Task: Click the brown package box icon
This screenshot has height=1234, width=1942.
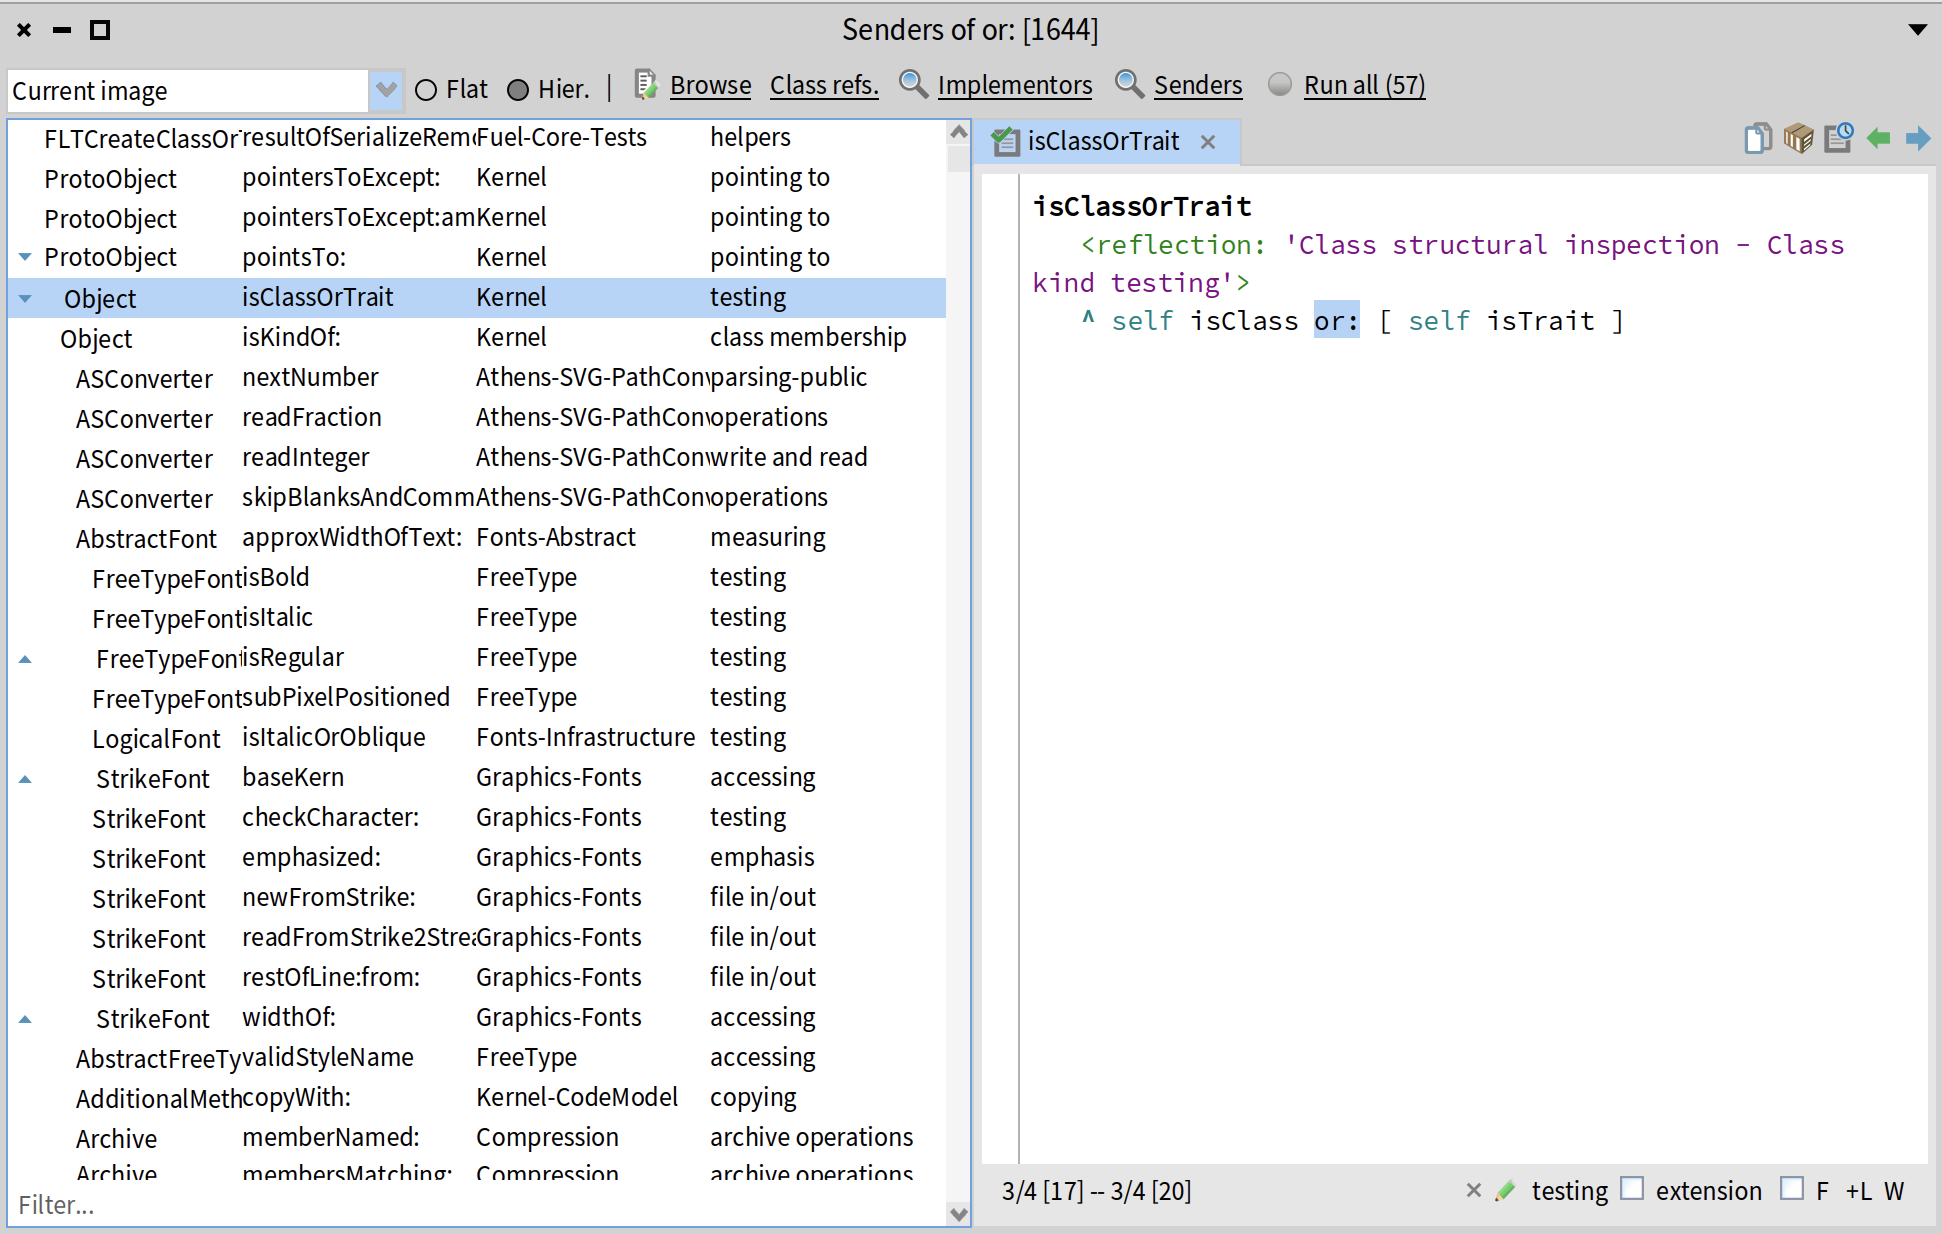Action: (x=1797, y=138)
